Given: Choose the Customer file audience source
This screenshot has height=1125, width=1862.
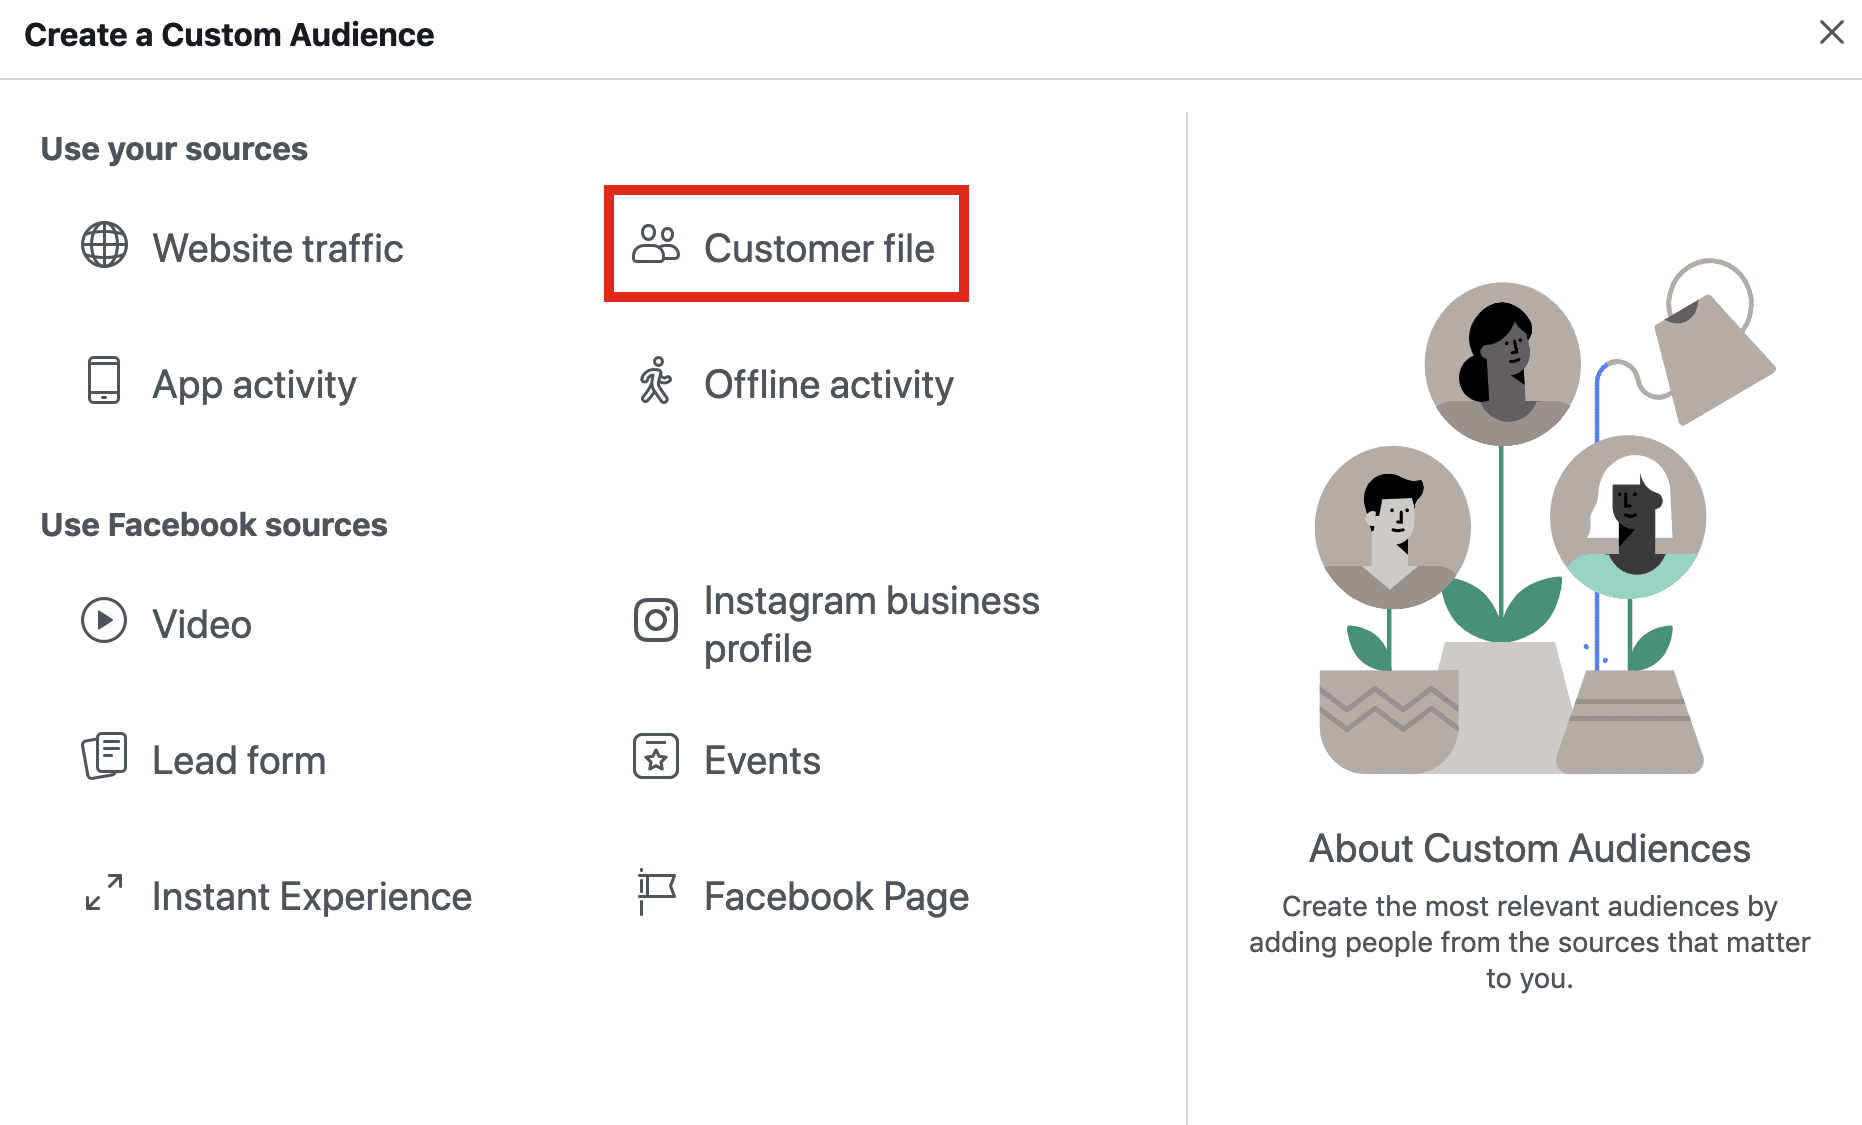Looking at the screenshot, I should (x=820, y=248).
